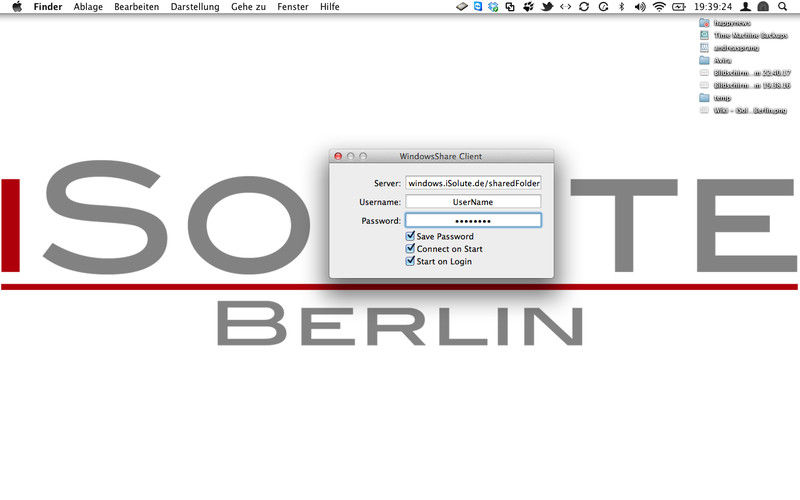
Task: Close the WindowsShare Client window
Action: pyautogui.click(x=338, y=156)
